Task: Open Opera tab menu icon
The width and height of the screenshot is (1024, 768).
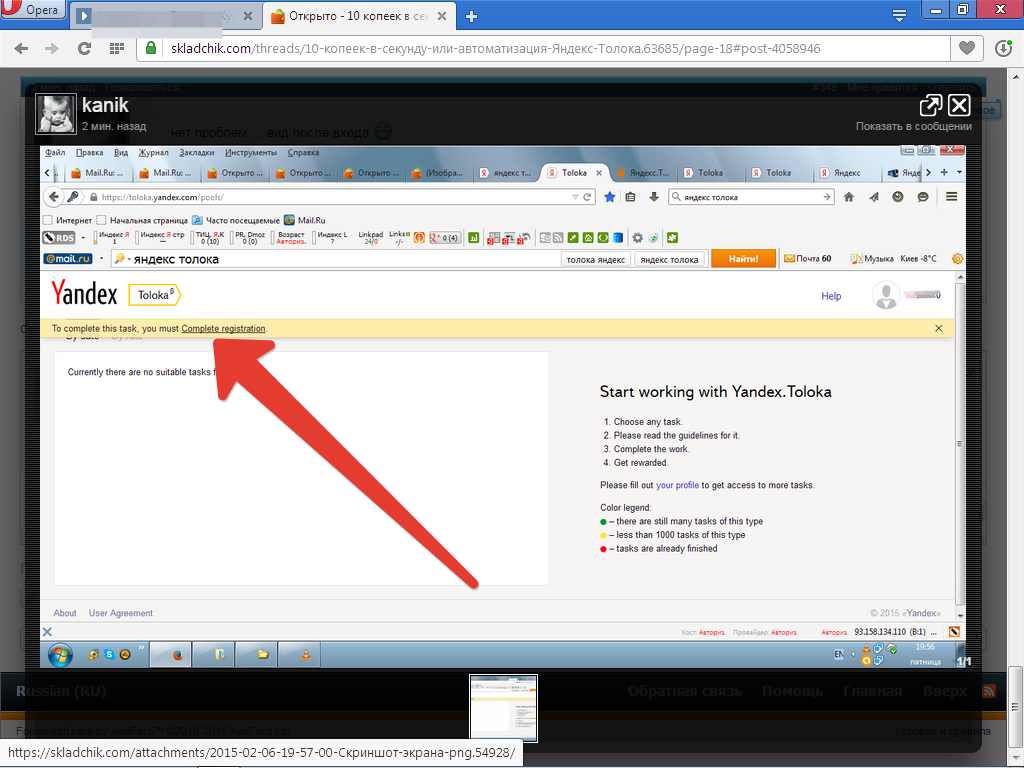Action: [899, 16]
